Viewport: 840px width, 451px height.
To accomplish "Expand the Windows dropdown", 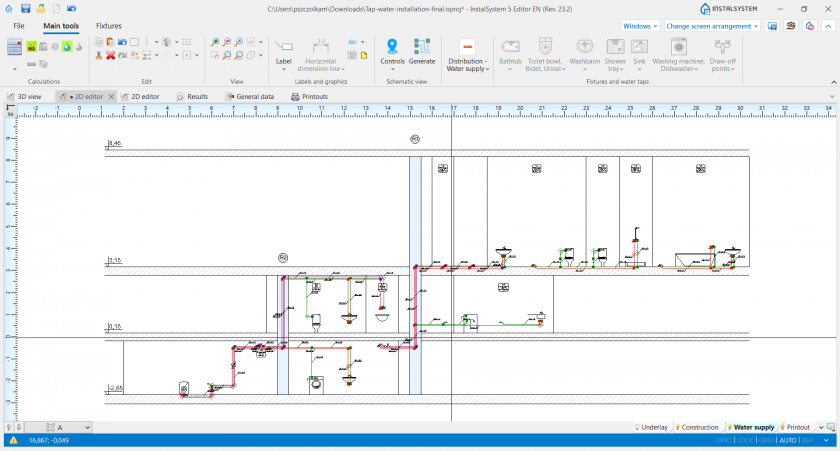I will 639,25.
